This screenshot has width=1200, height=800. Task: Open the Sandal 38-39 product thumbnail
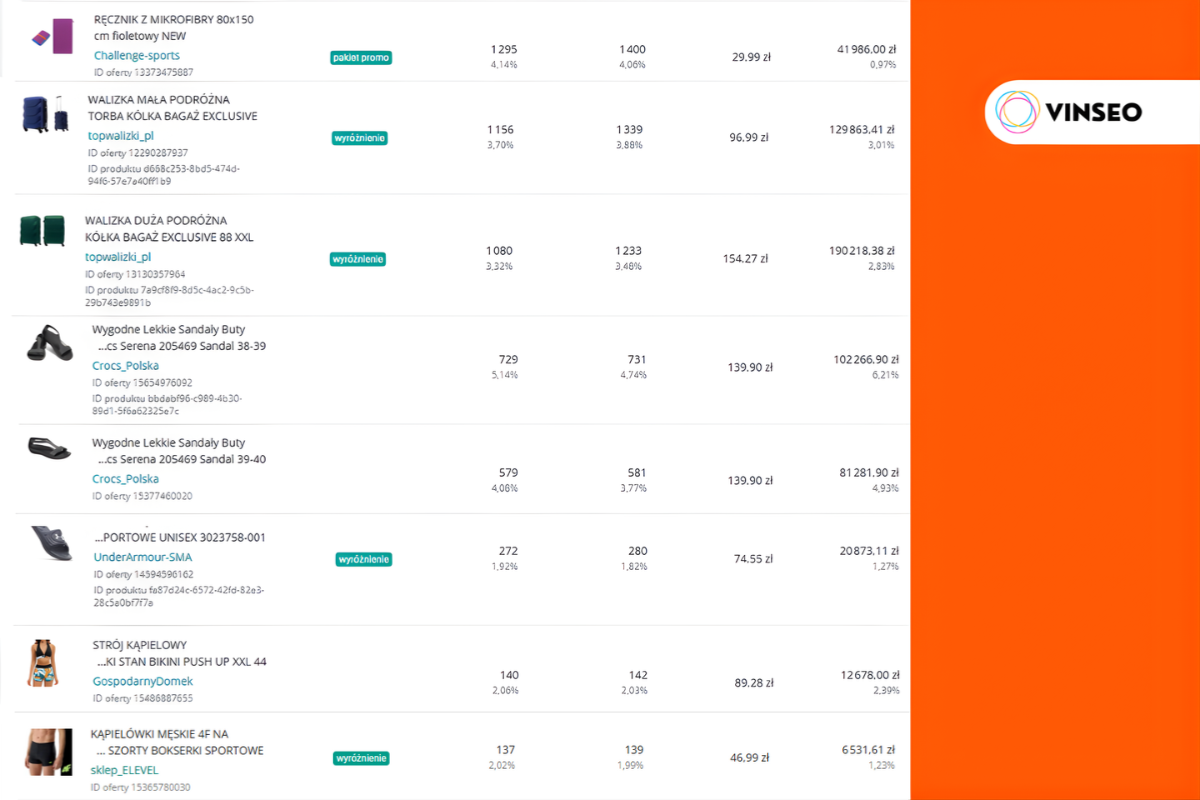49,343
